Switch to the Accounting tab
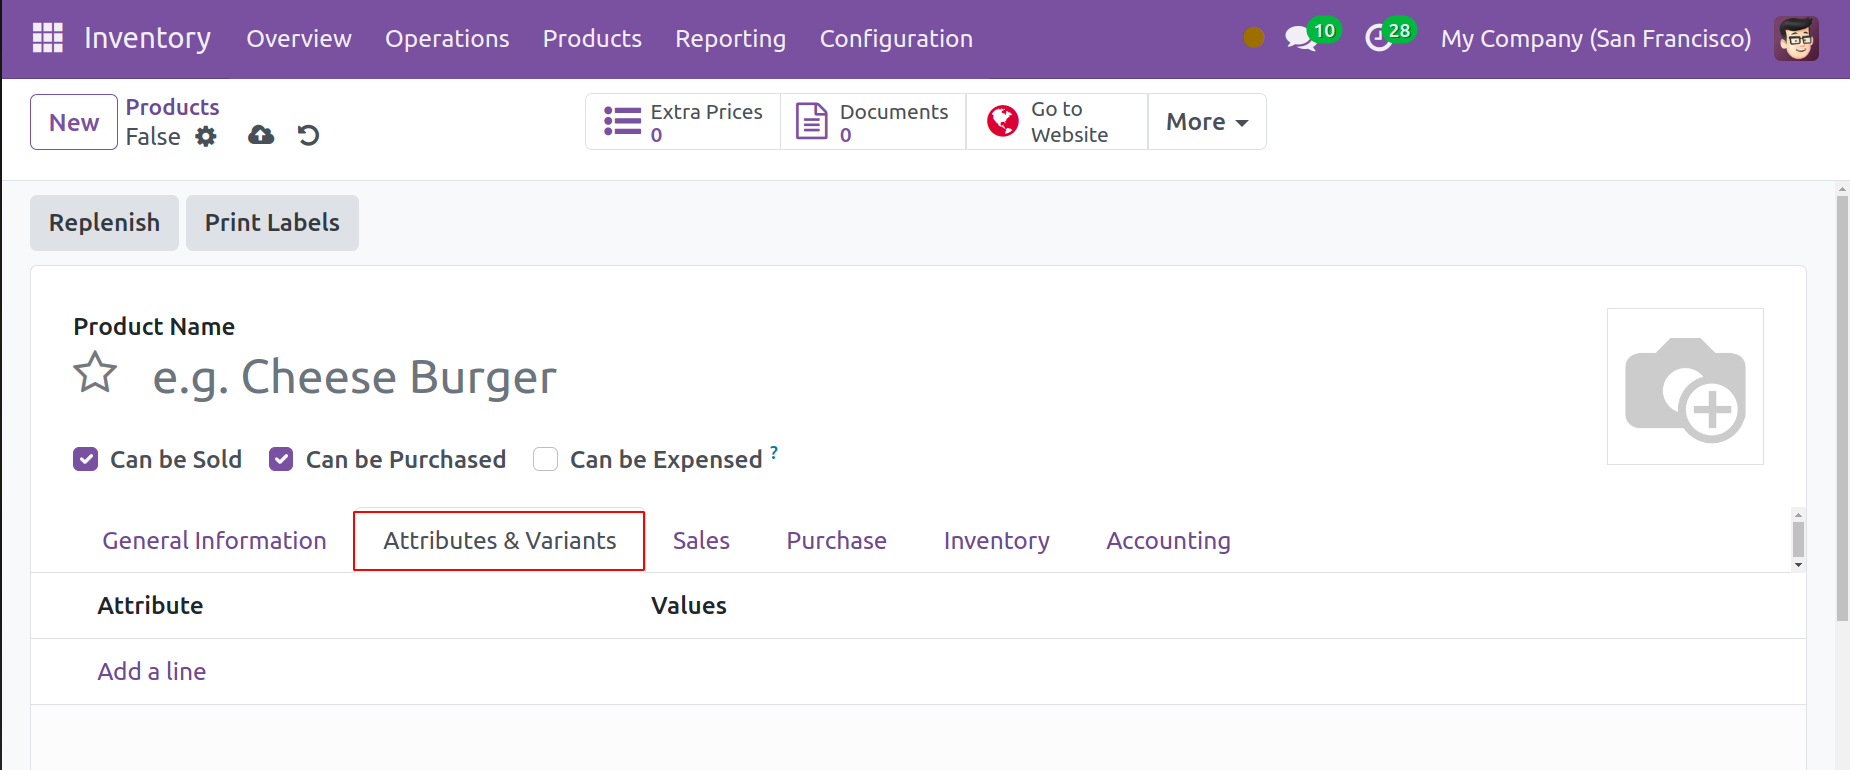This screenshot has width=1850, height=770. [x=1168, y=541]
